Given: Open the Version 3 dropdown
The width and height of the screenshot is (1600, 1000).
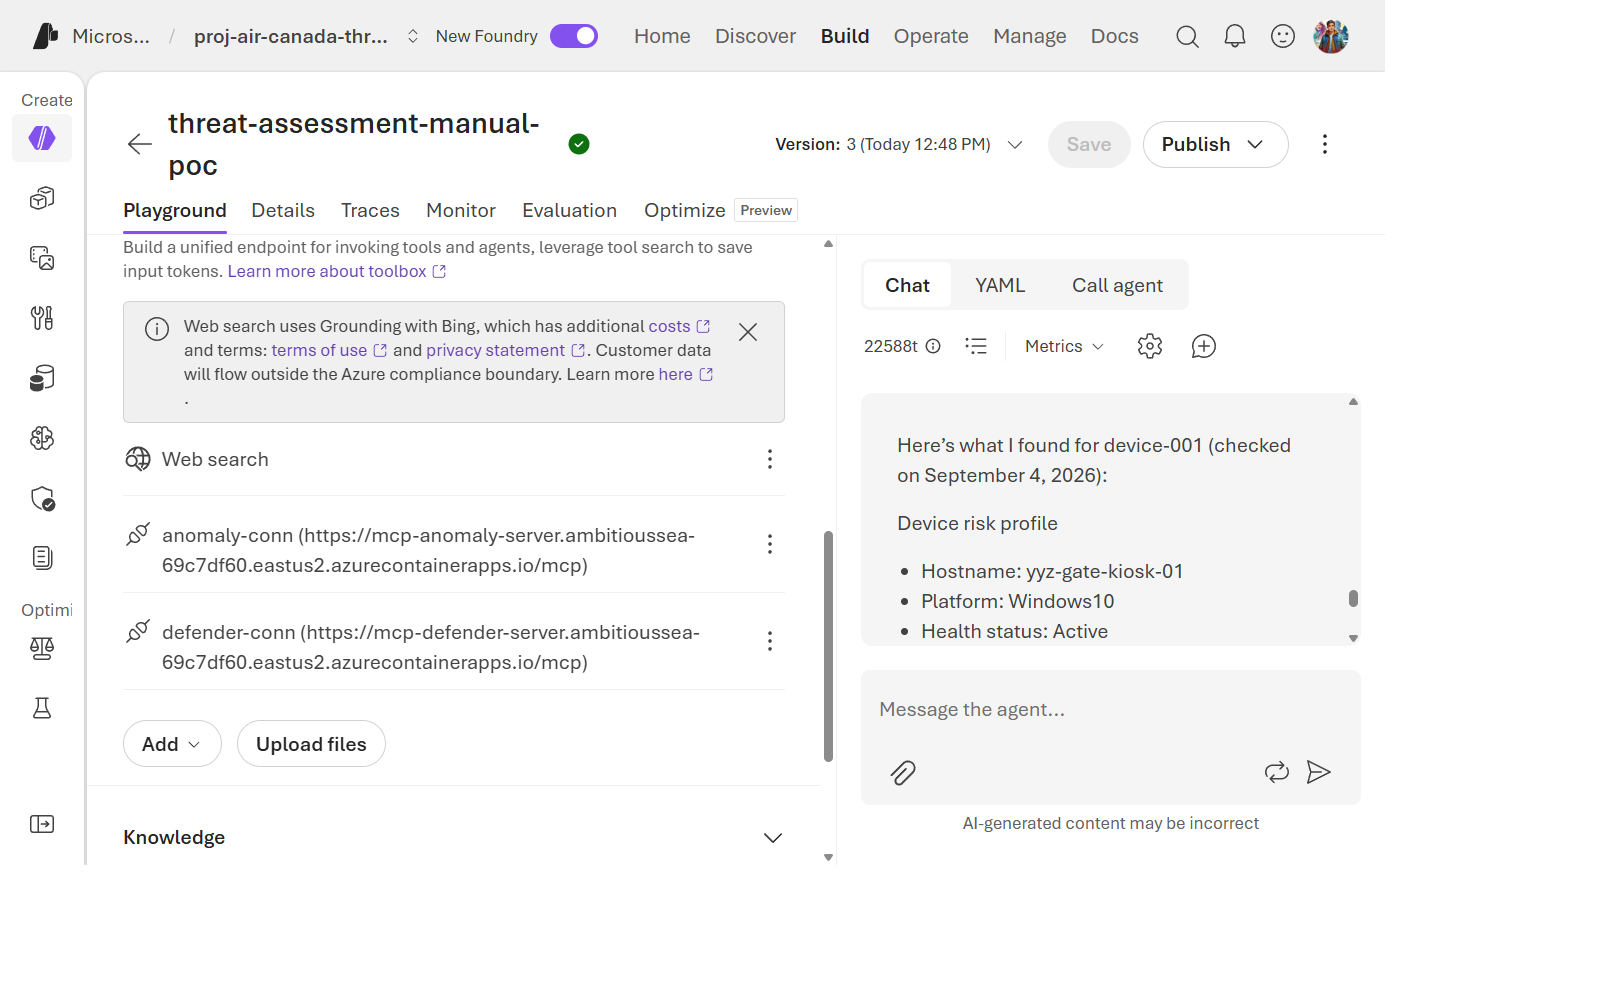Looking at the screenshot, I should pyautogui.click(x=899, y=144).
